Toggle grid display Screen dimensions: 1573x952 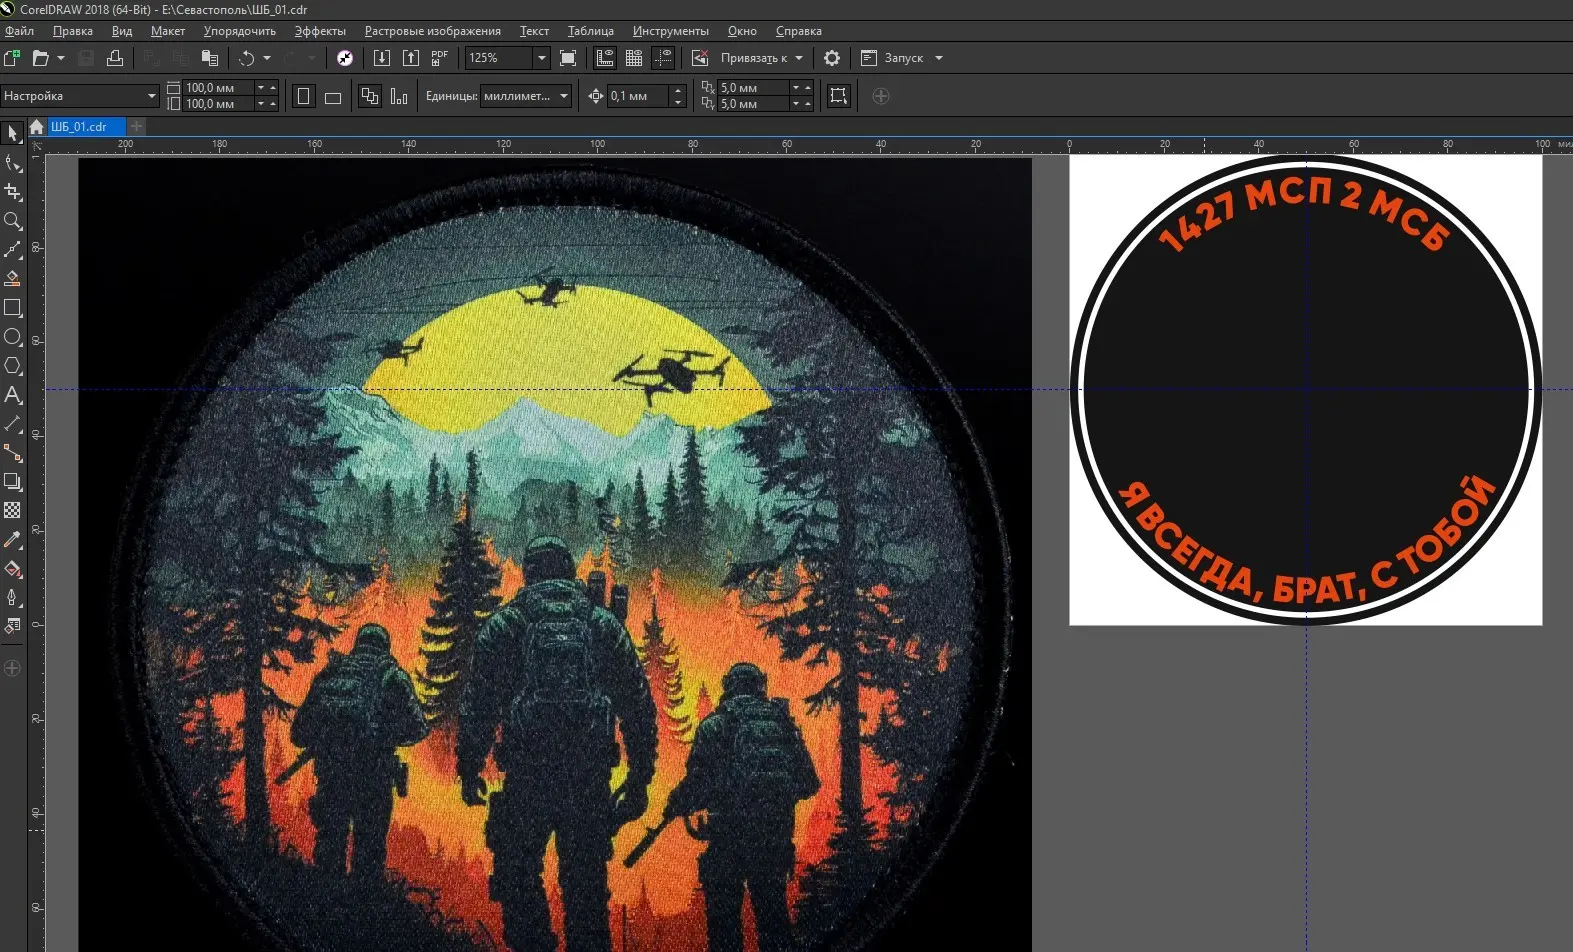634,58
